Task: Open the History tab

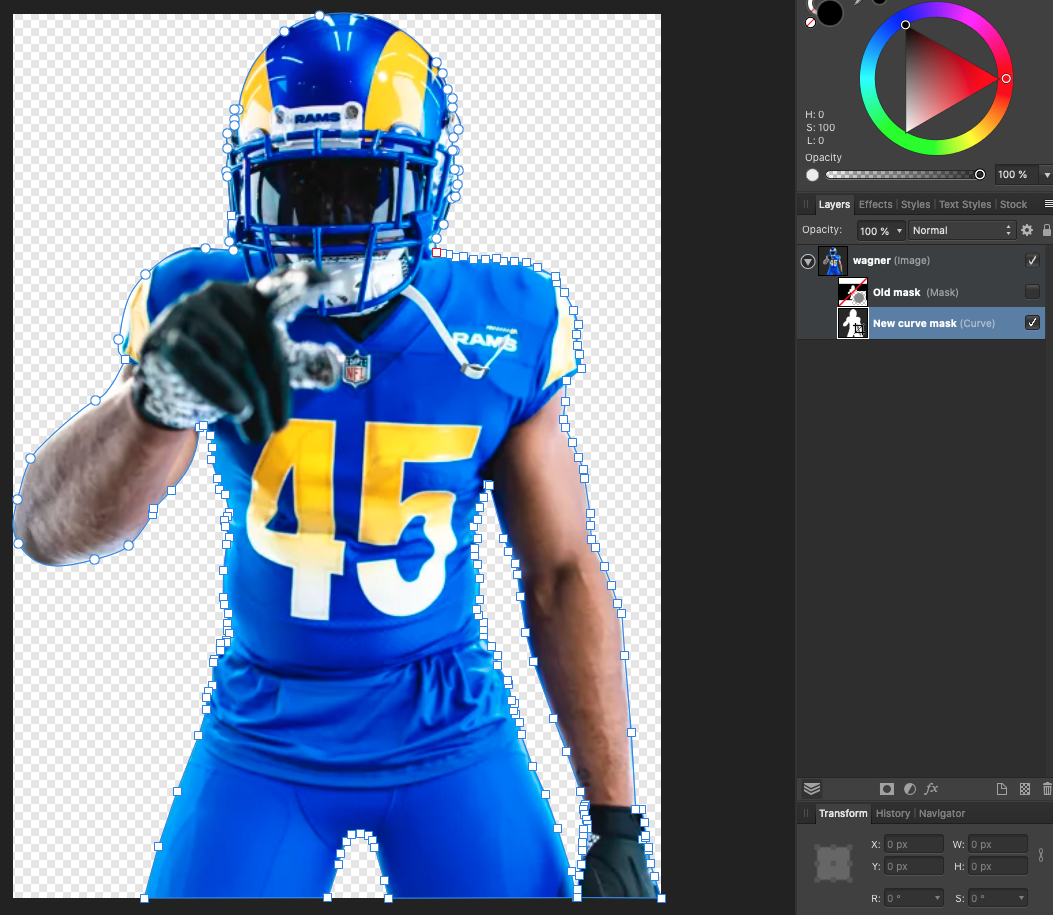Action: (893, 813)
